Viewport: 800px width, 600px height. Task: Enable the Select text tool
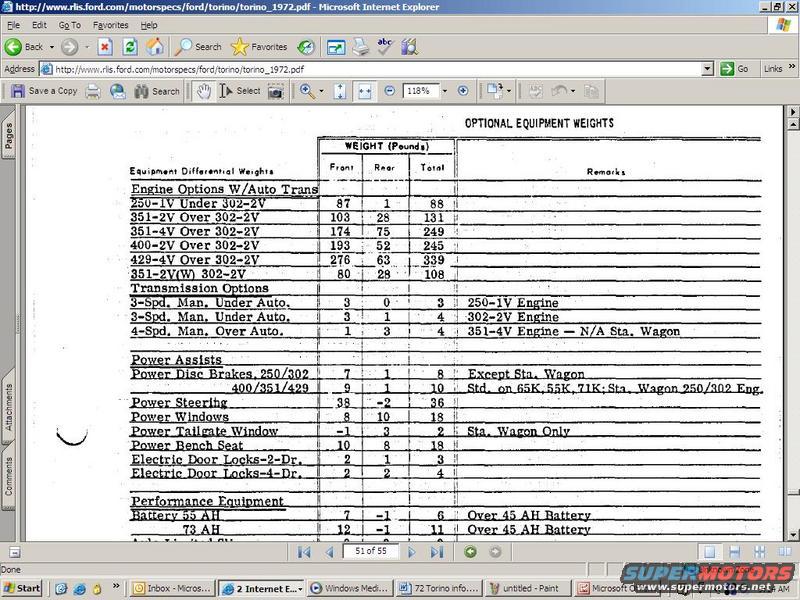[x=240, y=91]
